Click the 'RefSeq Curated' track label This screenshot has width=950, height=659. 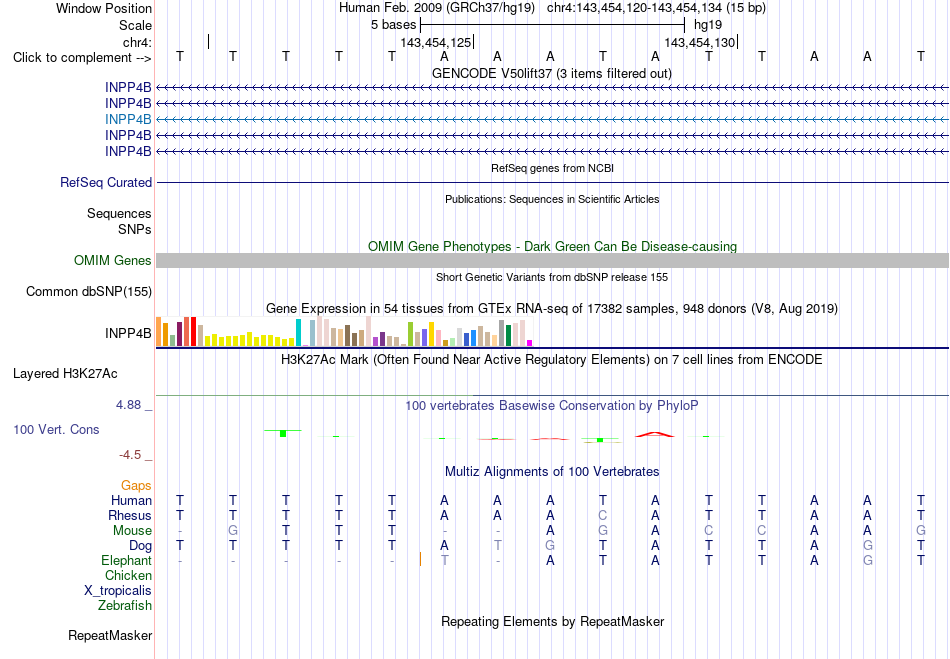[106, 182]
